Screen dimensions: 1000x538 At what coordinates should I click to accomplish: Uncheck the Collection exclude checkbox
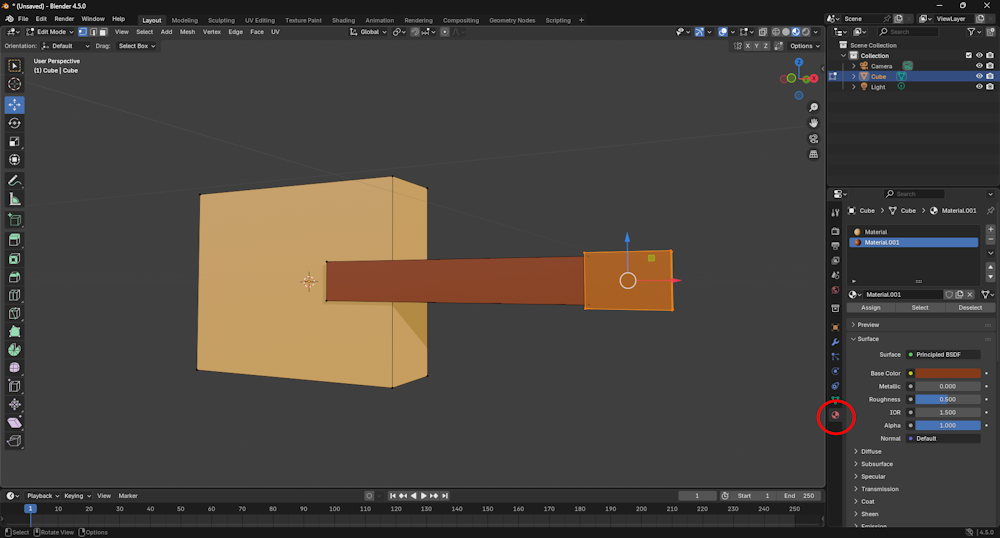pos(968,56)
